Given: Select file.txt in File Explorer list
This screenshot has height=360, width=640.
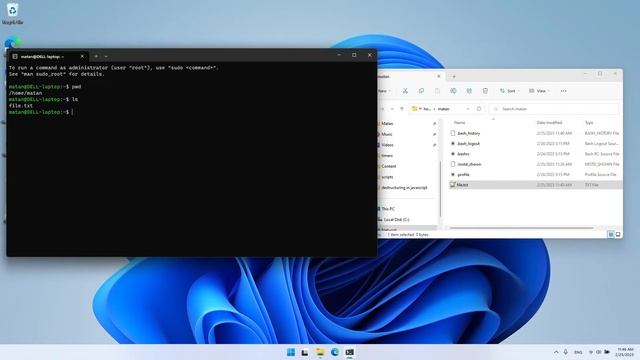Looking at the screenshot, I should point(535,185).
